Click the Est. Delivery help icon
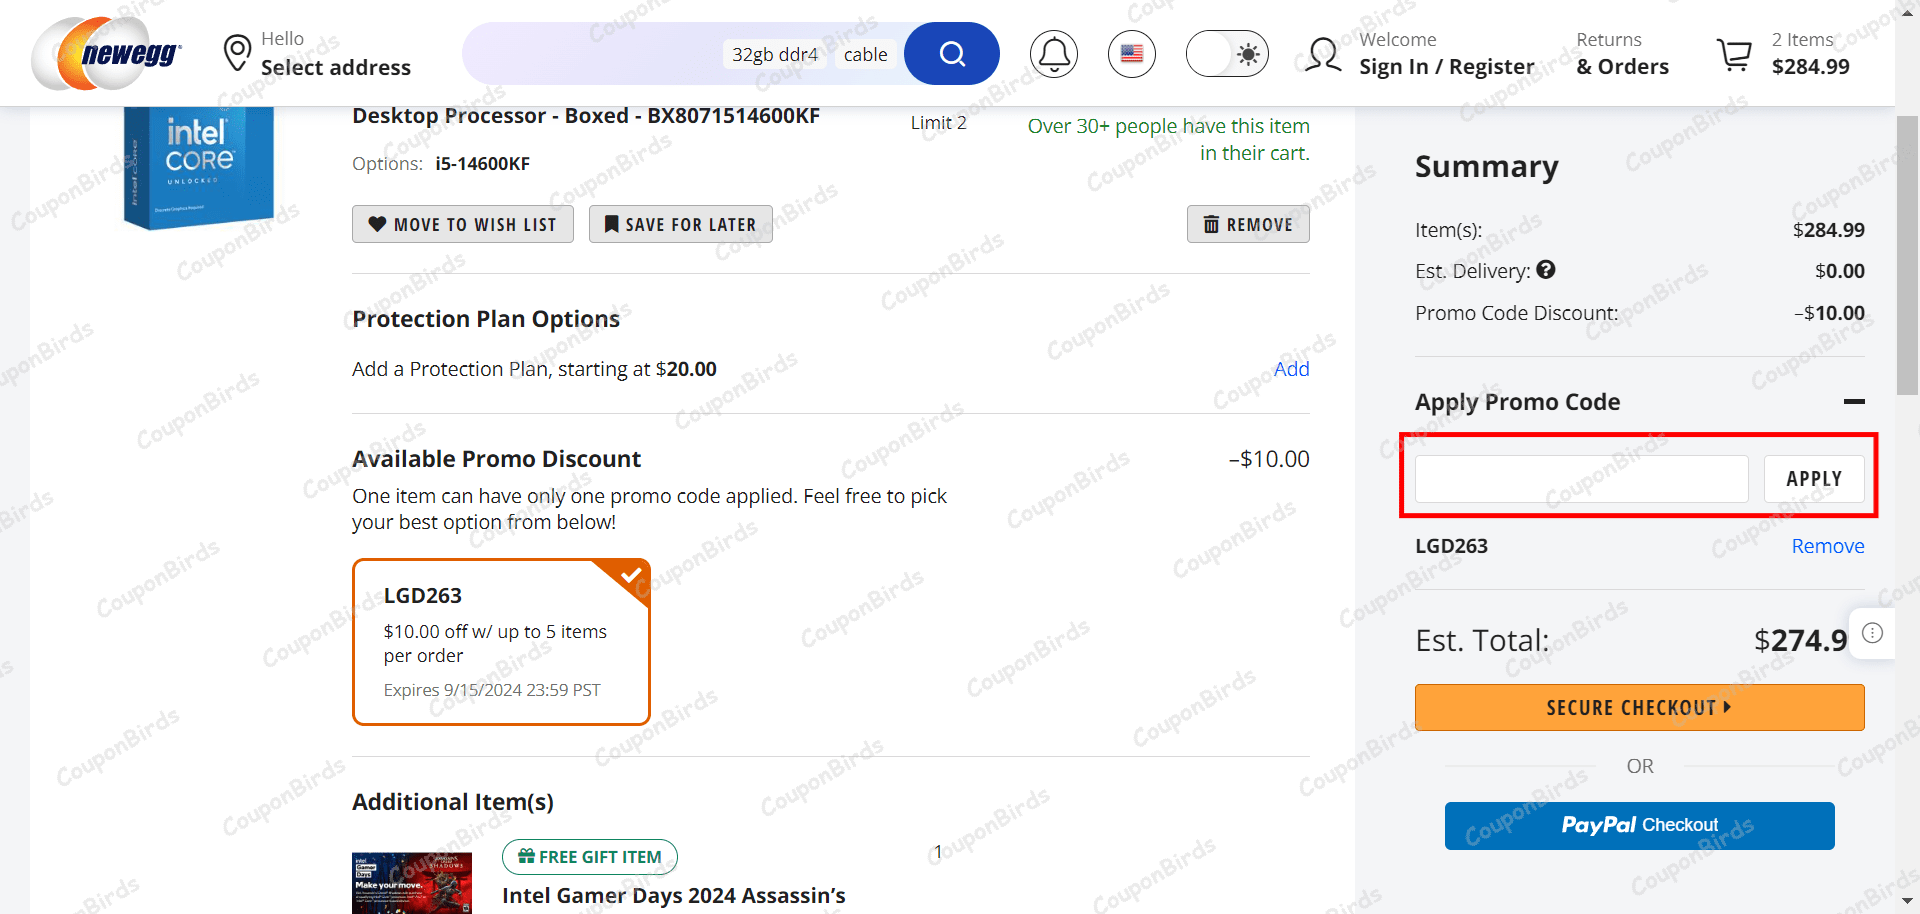The height and width of the screenshot is (914, 1920). [1546, 270]
